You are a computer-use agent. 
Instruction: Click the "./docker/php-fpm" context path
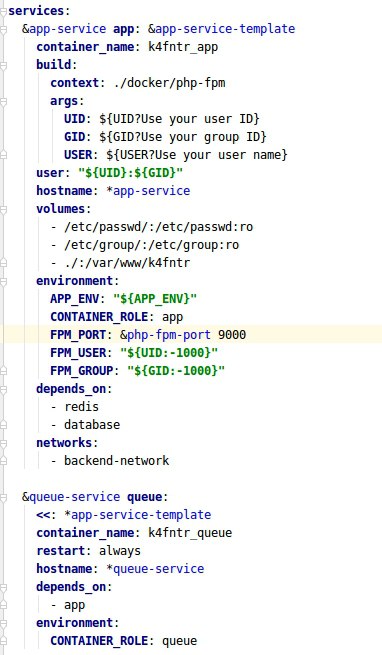169,83
